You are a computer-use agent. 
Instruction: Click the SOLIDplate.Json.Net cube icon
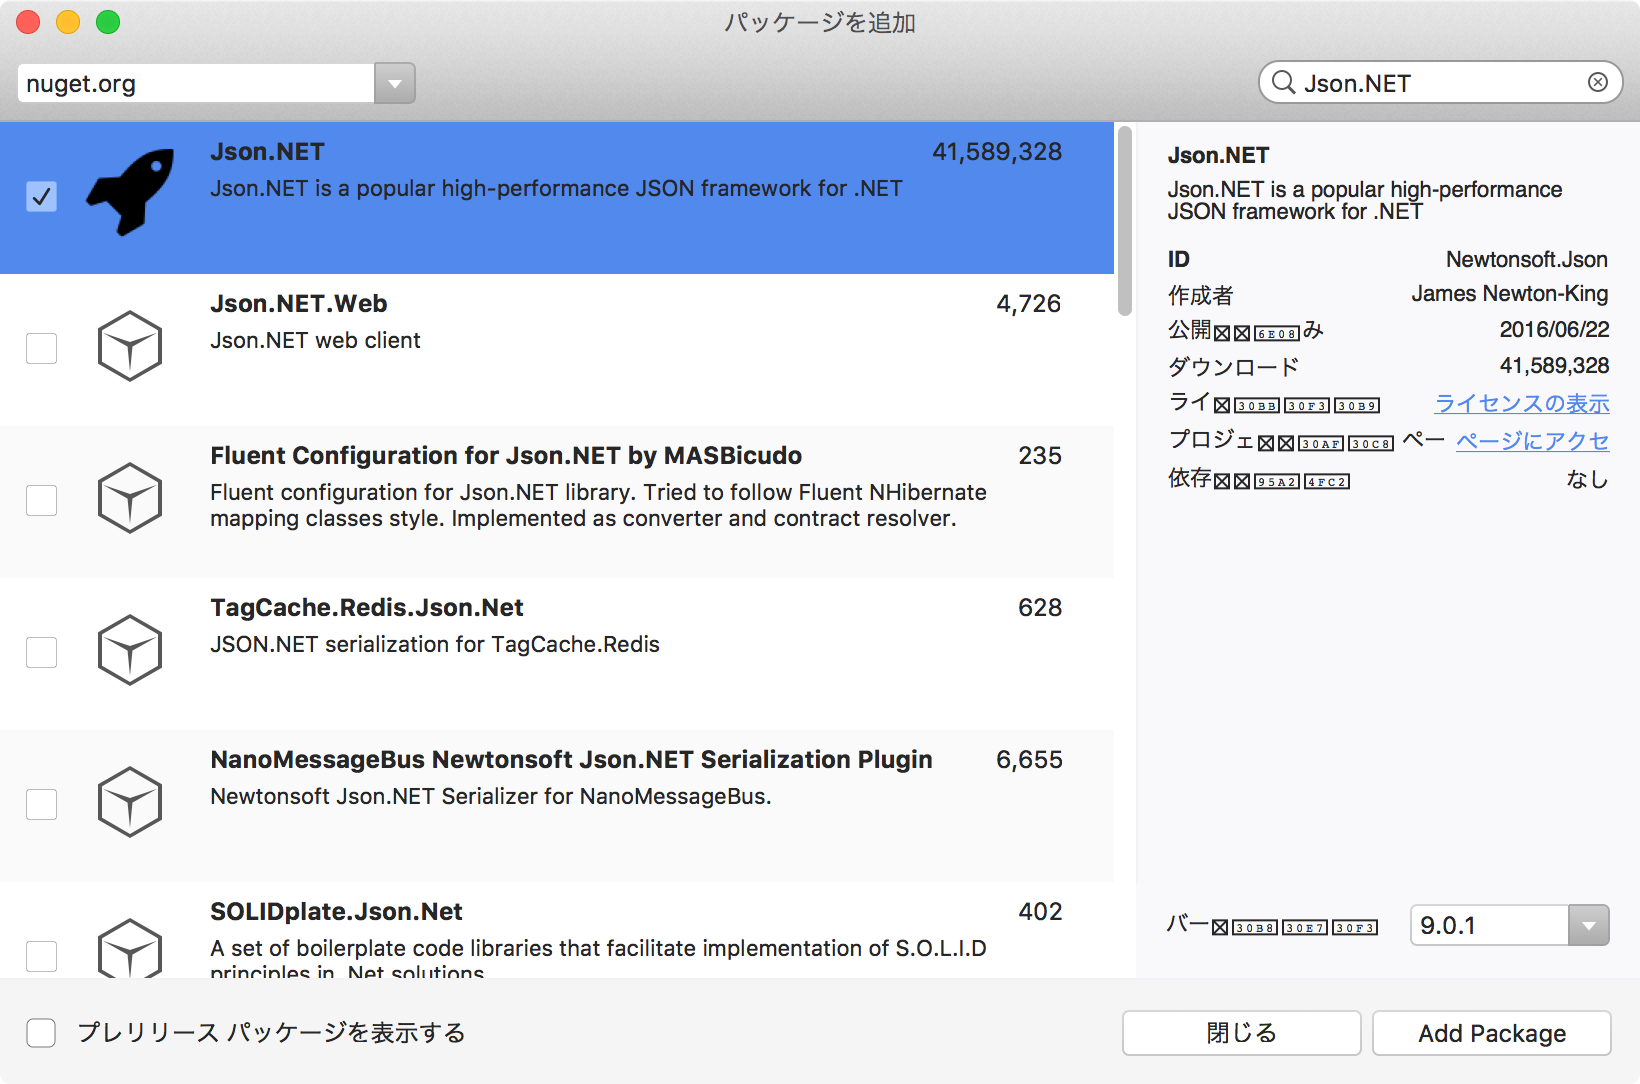coord(130,947)
